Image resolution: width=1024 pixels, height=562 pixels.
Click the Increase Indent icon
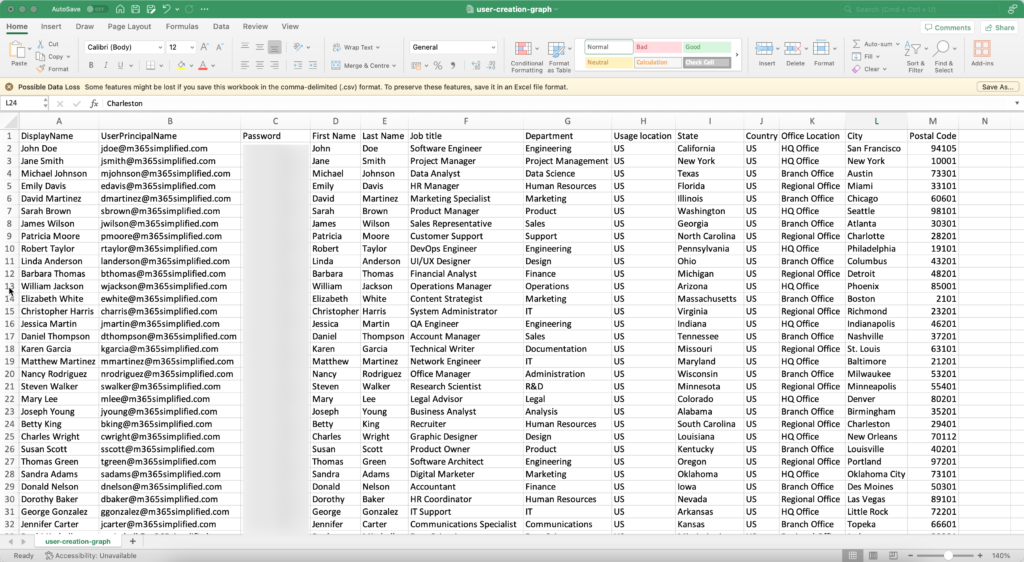click(x=313, y=65)
